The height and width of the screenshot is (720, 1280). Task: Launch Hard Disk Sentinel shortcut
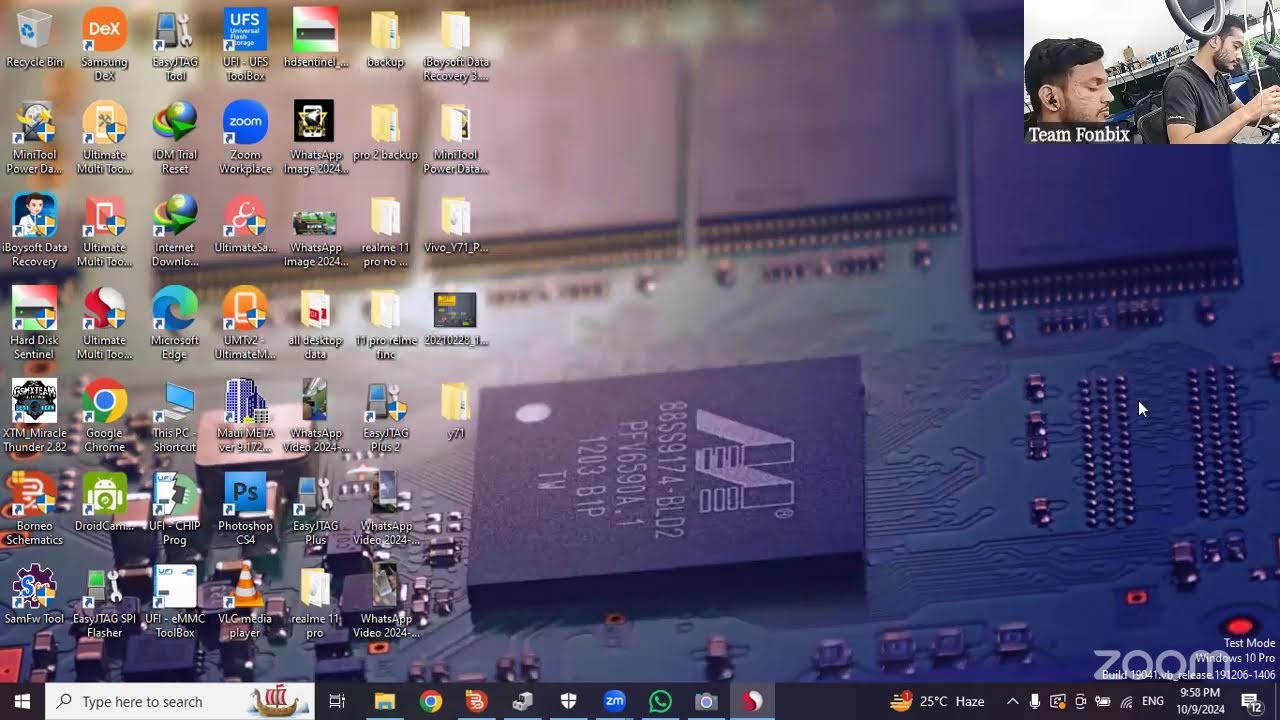[34, 324]
